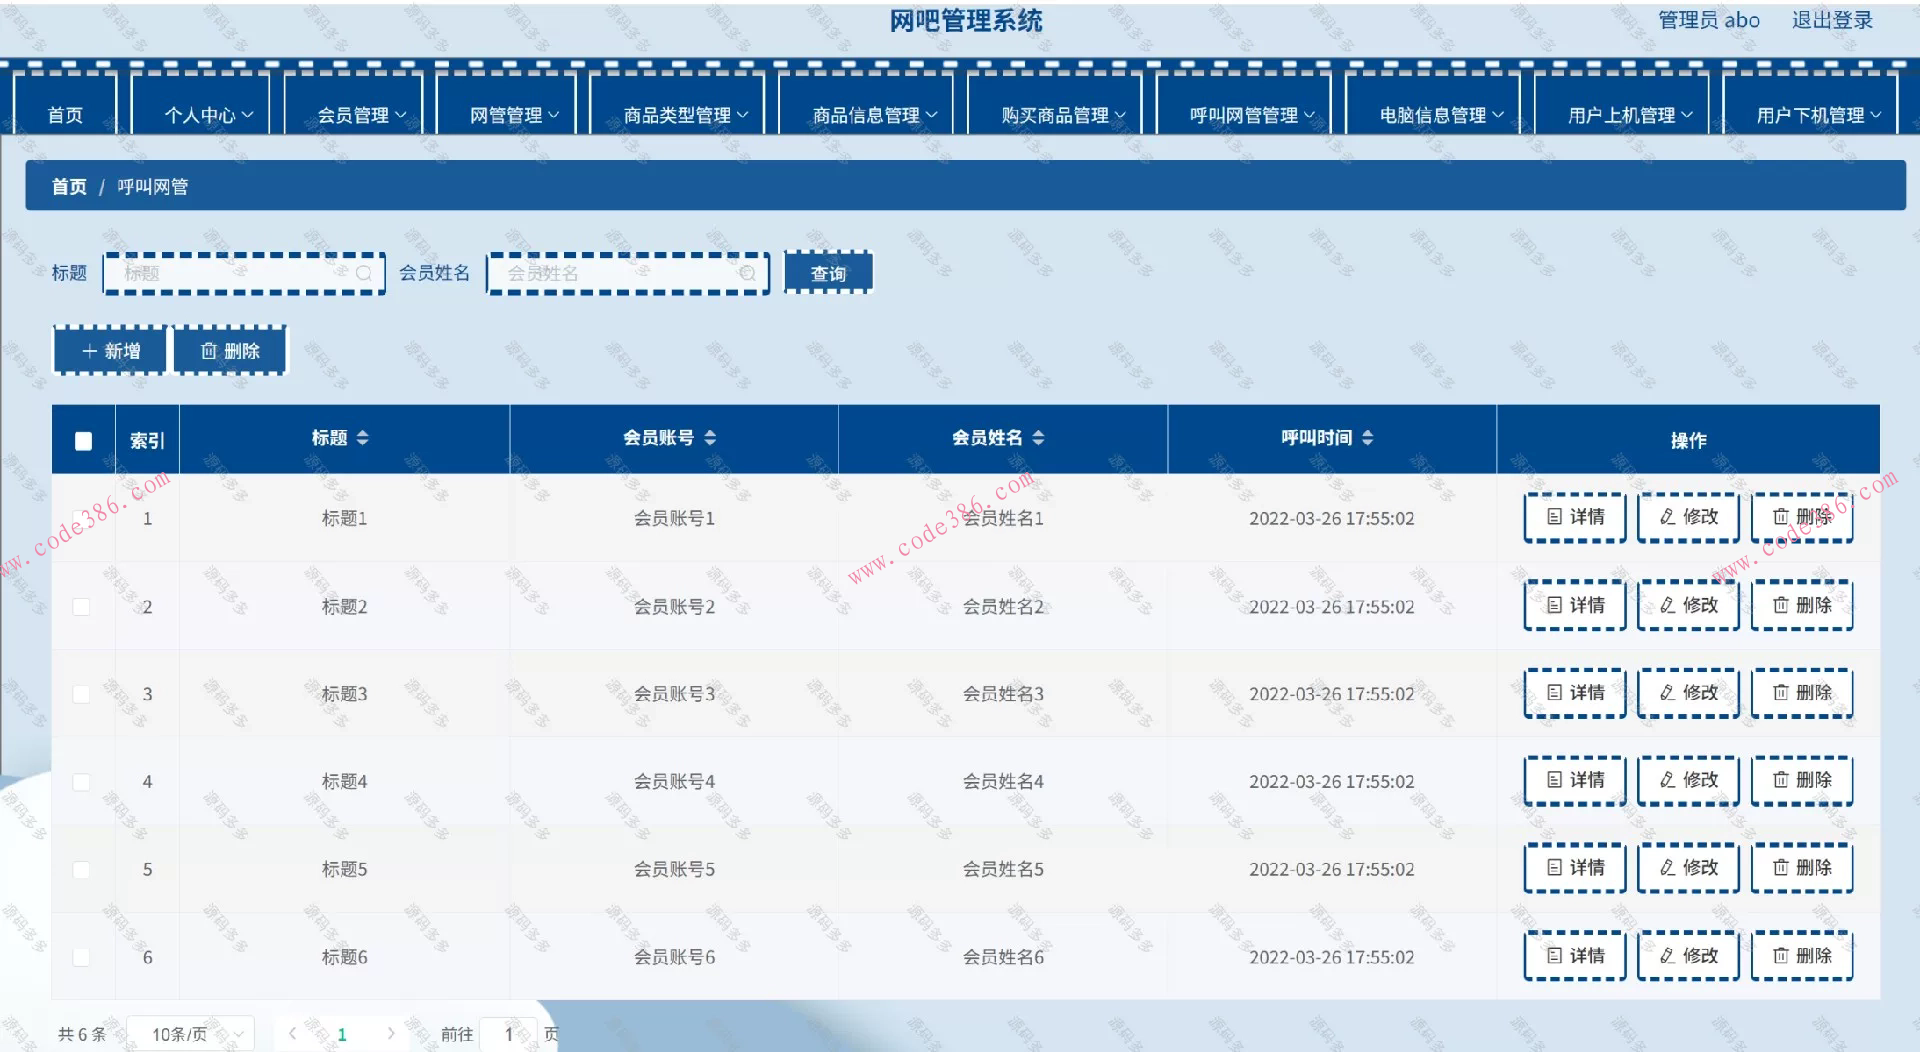The height and width of the screenshot is (1052, 1920).
Task: Click the batch 删除 button above table
Action: (x=230, y=351)
